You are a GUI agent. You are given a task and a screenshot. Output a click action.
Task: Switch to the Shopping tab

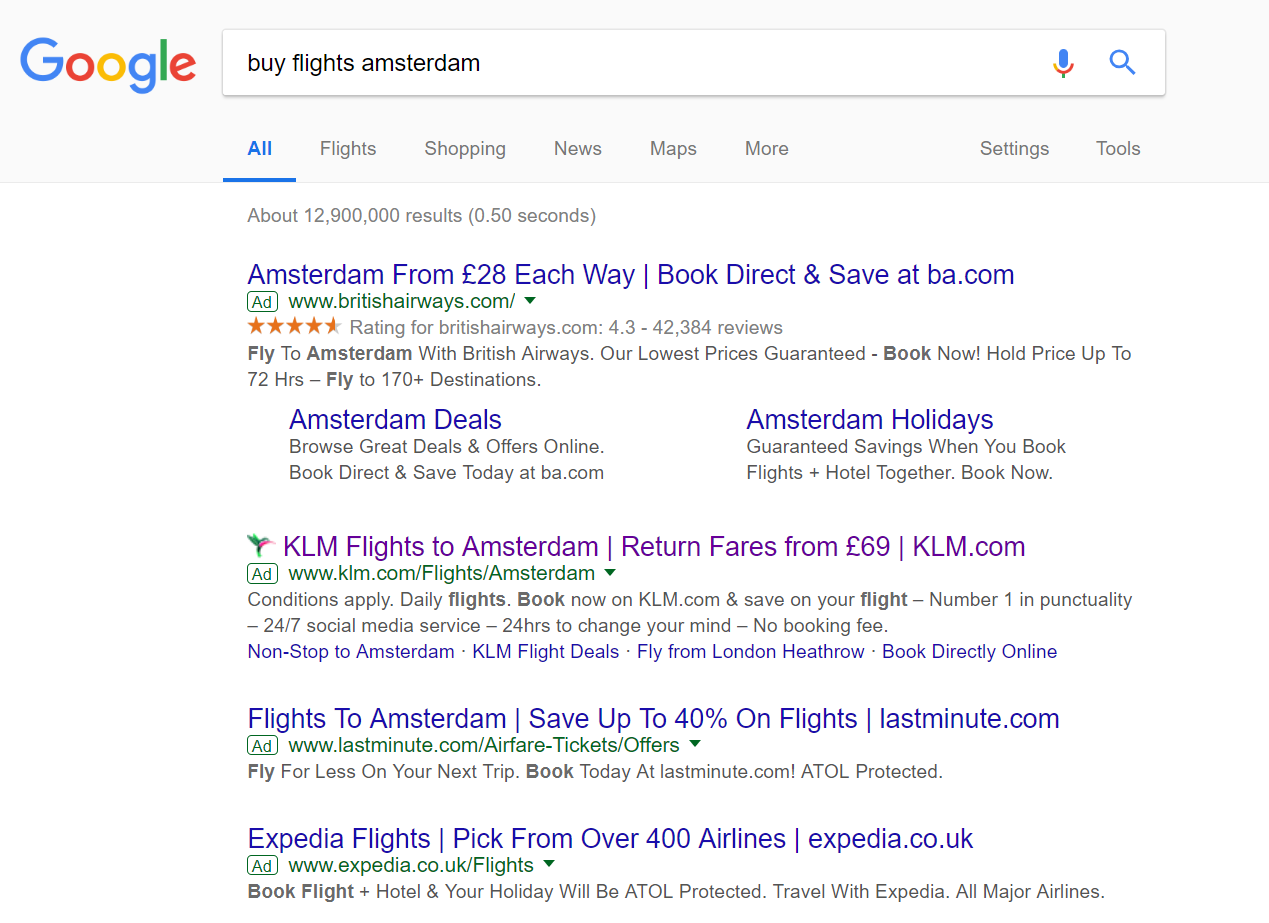pyautogui.click(x=465, y=149)
